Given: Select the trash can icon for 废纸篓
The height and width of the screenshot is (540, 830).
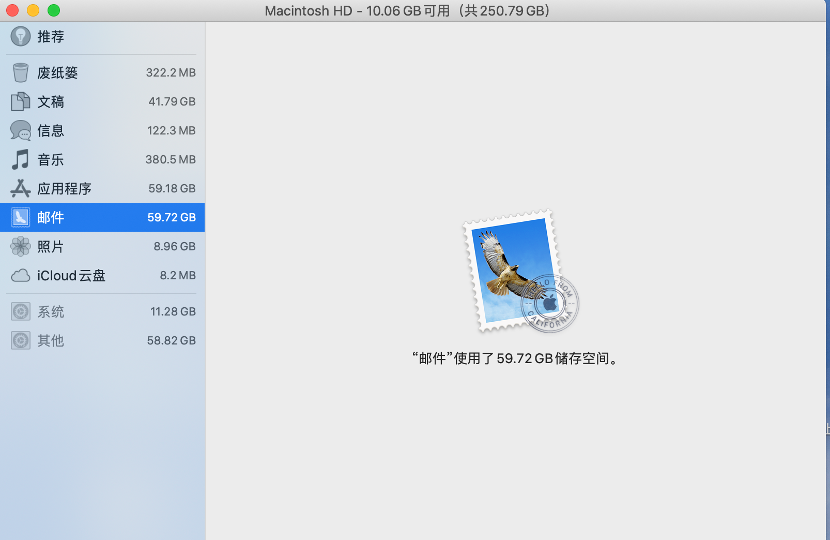Looking at the screenshot, I should 21,73.
